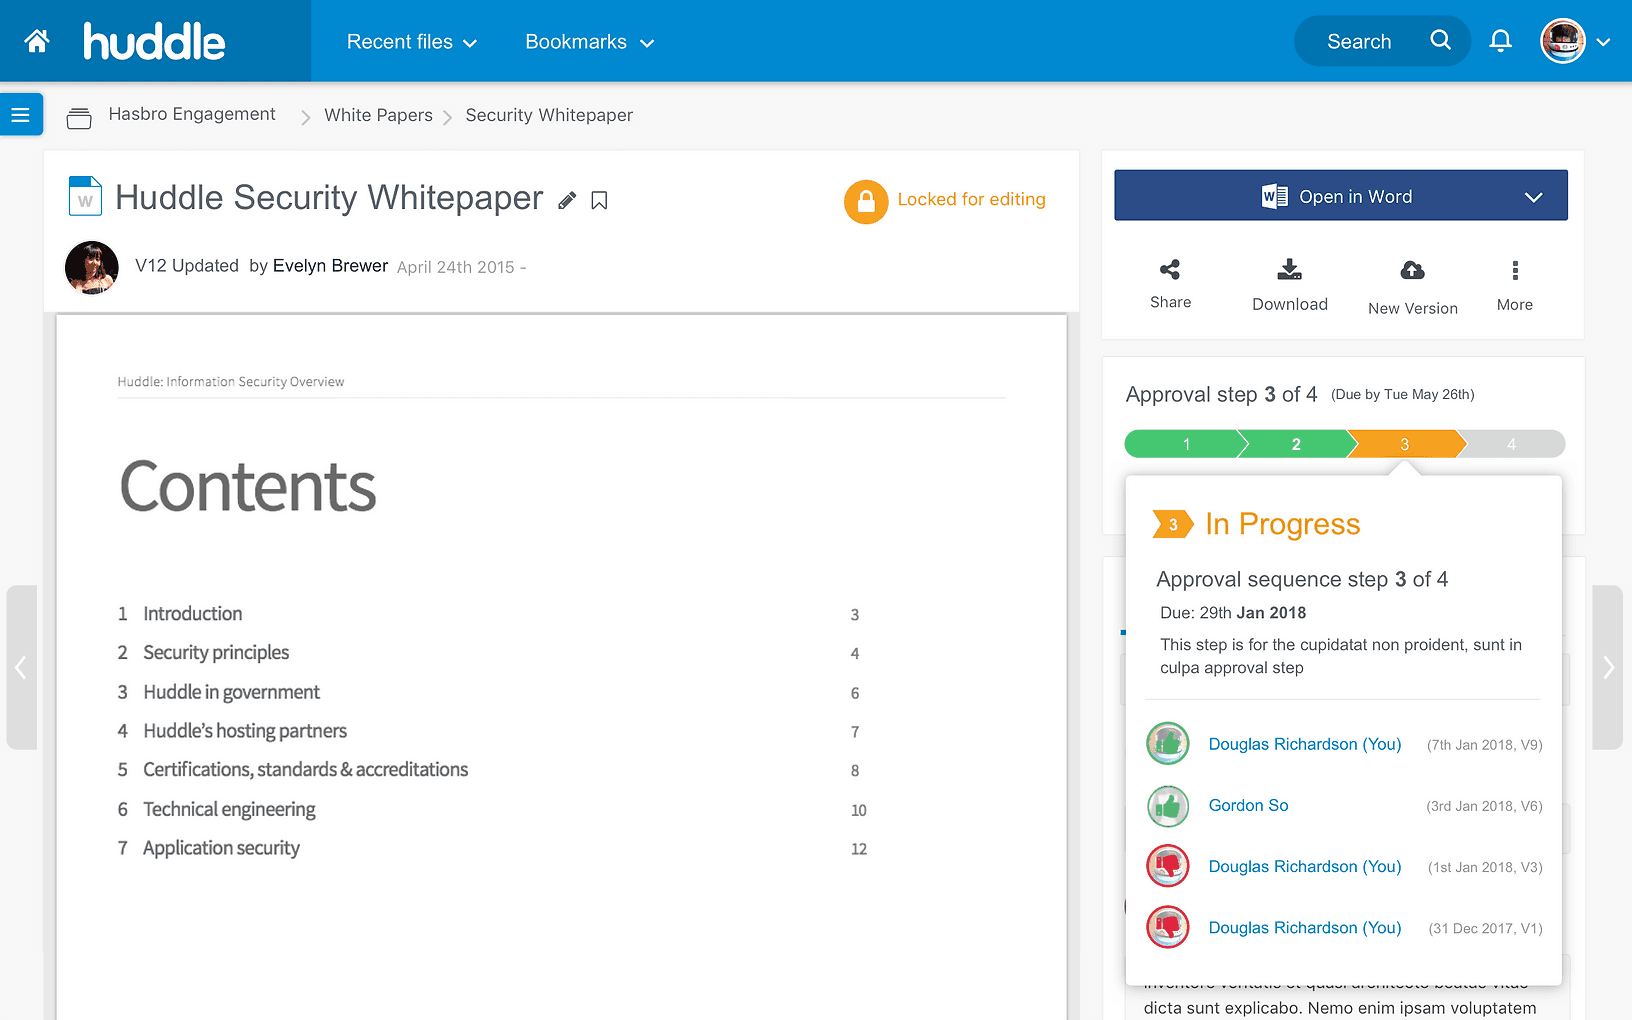Screen dimensions: 1632x1020
Task: Click Open in Word button
Action: pos(1341,195)
